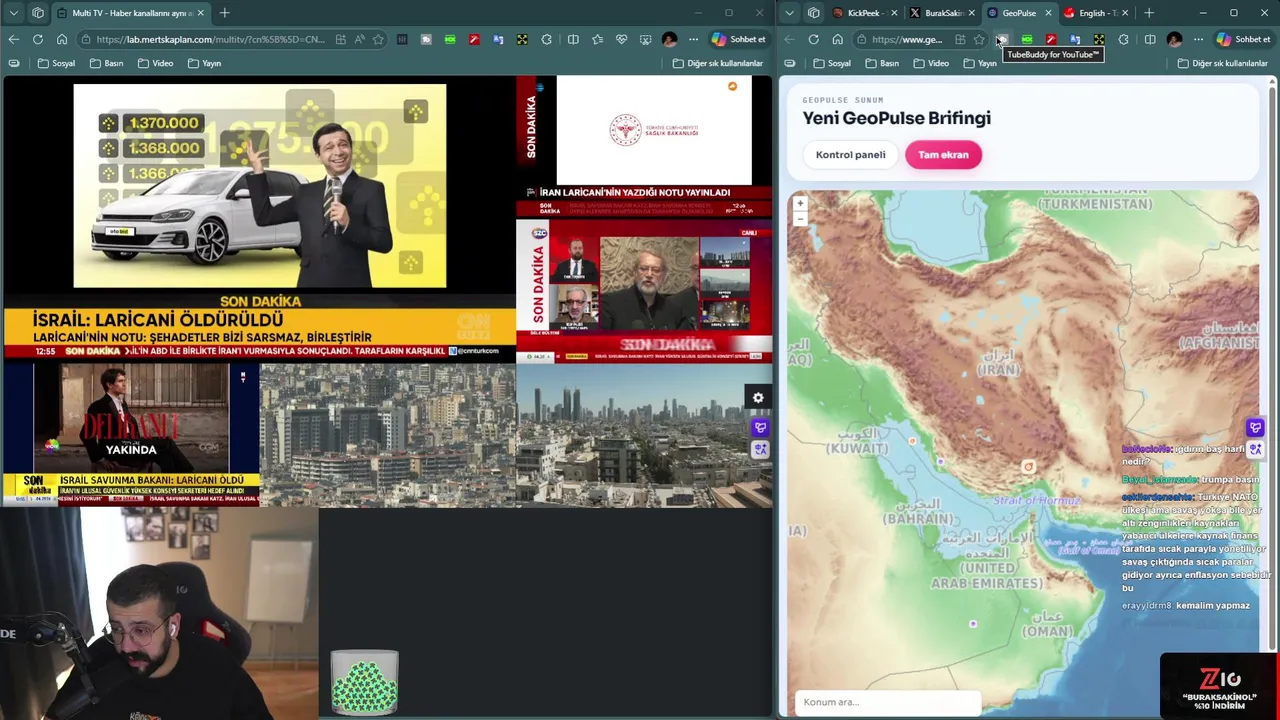Open new tab in right browser window
This screenshot has height=720, width=1280.
(1149, 13)
